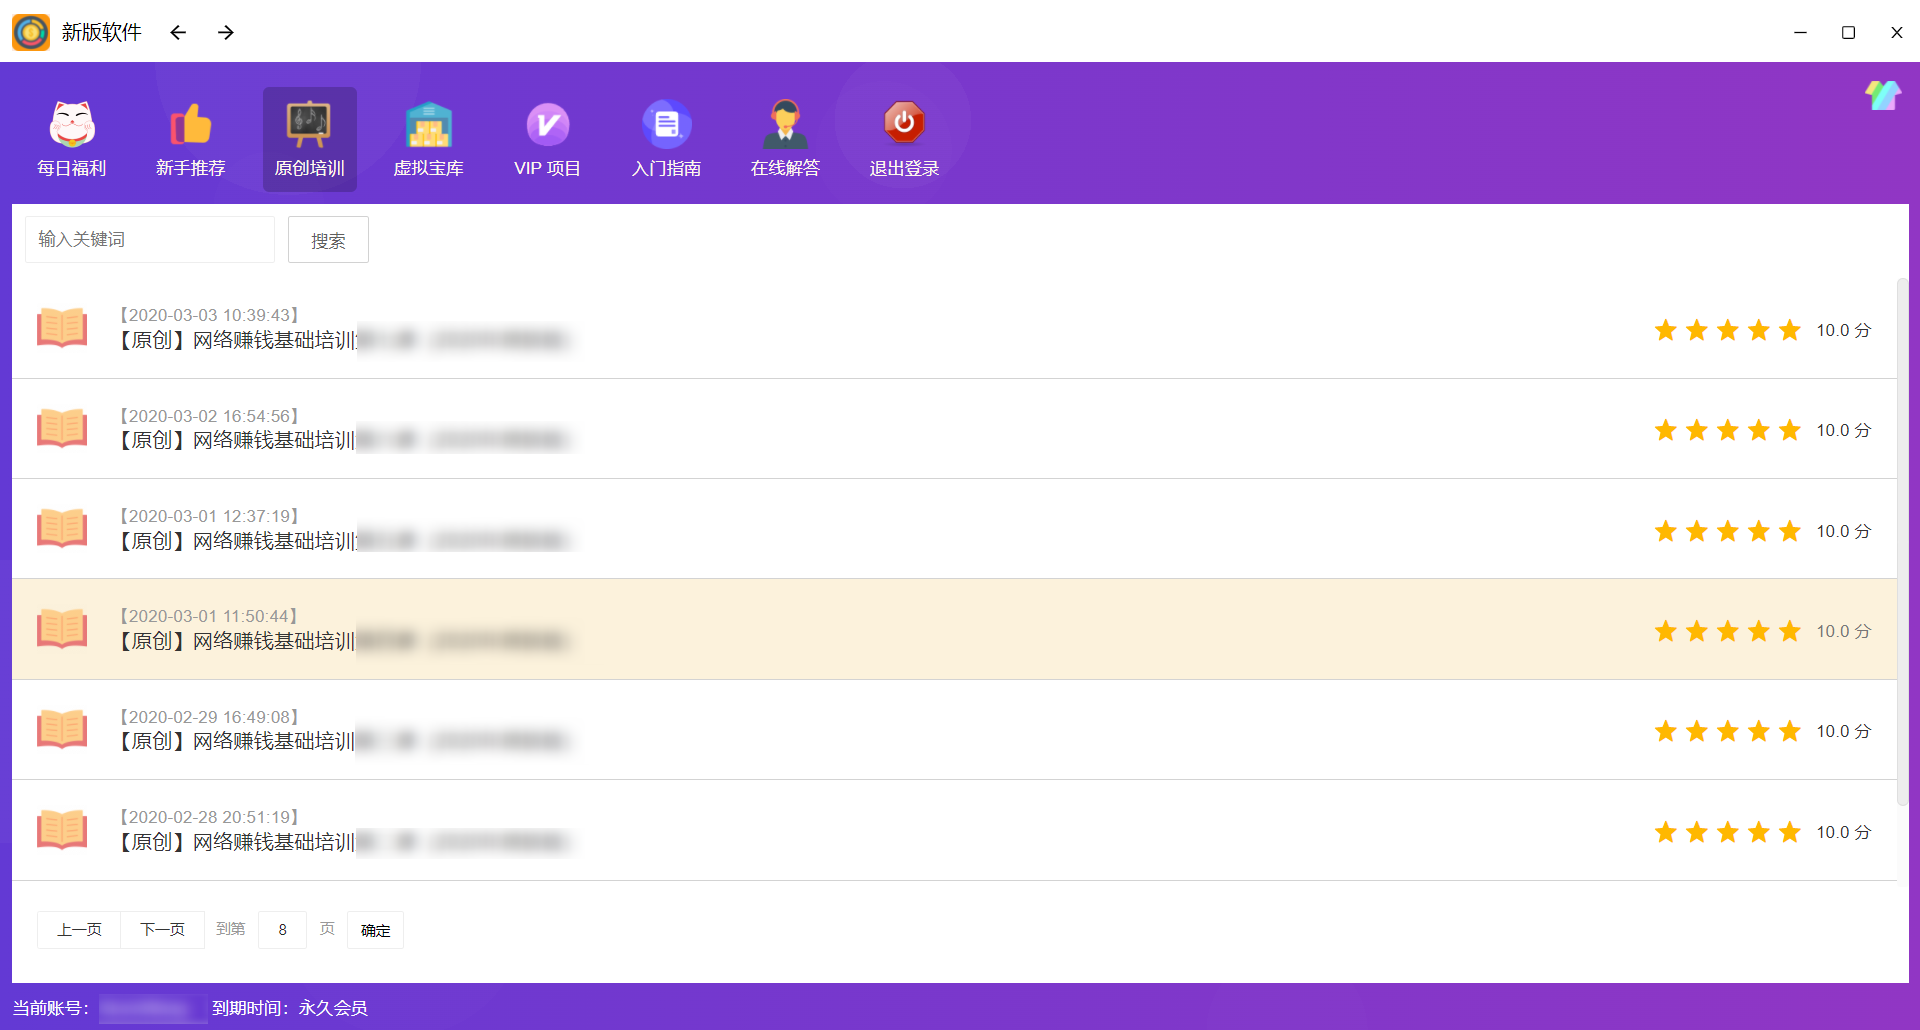Go to next page with 下一页

point(162,930)
